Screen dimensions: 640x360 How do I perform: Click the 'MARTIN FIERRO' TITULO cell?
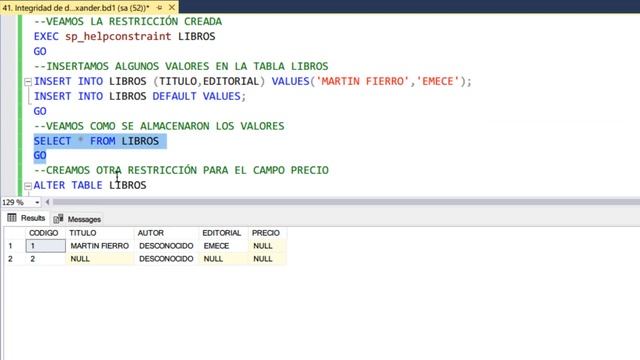tap(100, 246)
